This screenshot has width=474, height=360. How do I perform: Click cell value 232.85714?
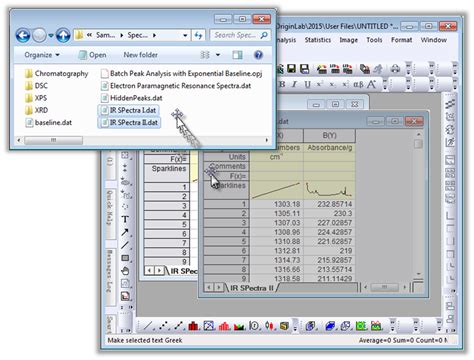pos(329,204)
